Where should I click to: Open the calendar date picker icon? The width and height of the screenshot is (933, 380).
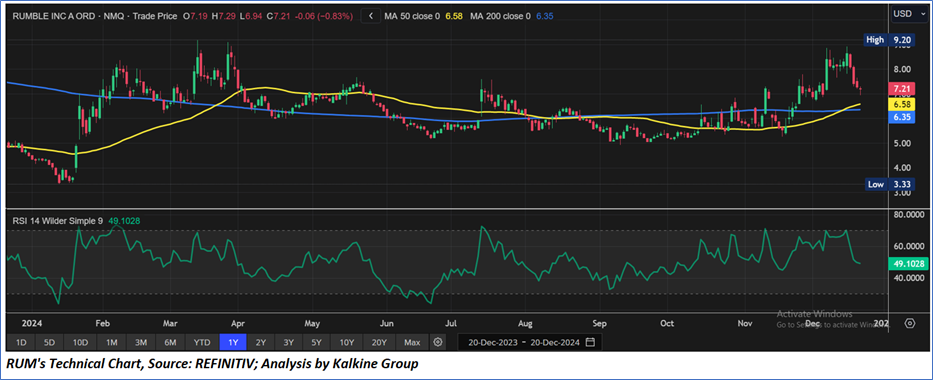click(x=590, y=343)
